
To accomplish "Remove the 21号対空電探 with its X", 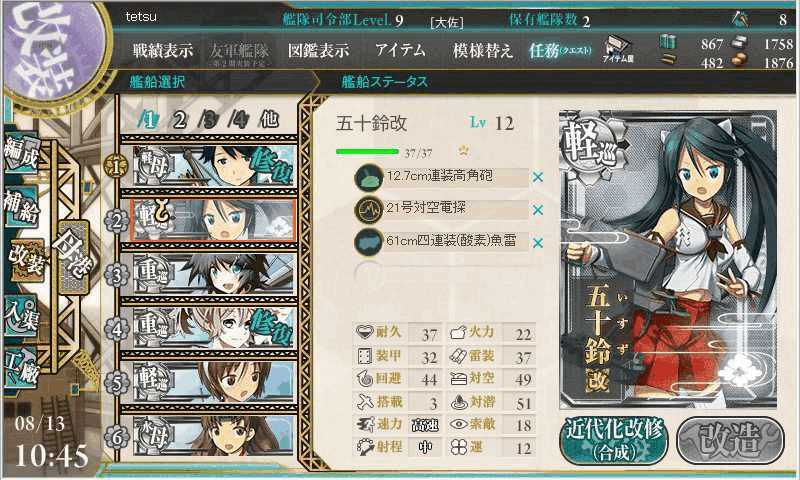I will [x=537, y=210].
